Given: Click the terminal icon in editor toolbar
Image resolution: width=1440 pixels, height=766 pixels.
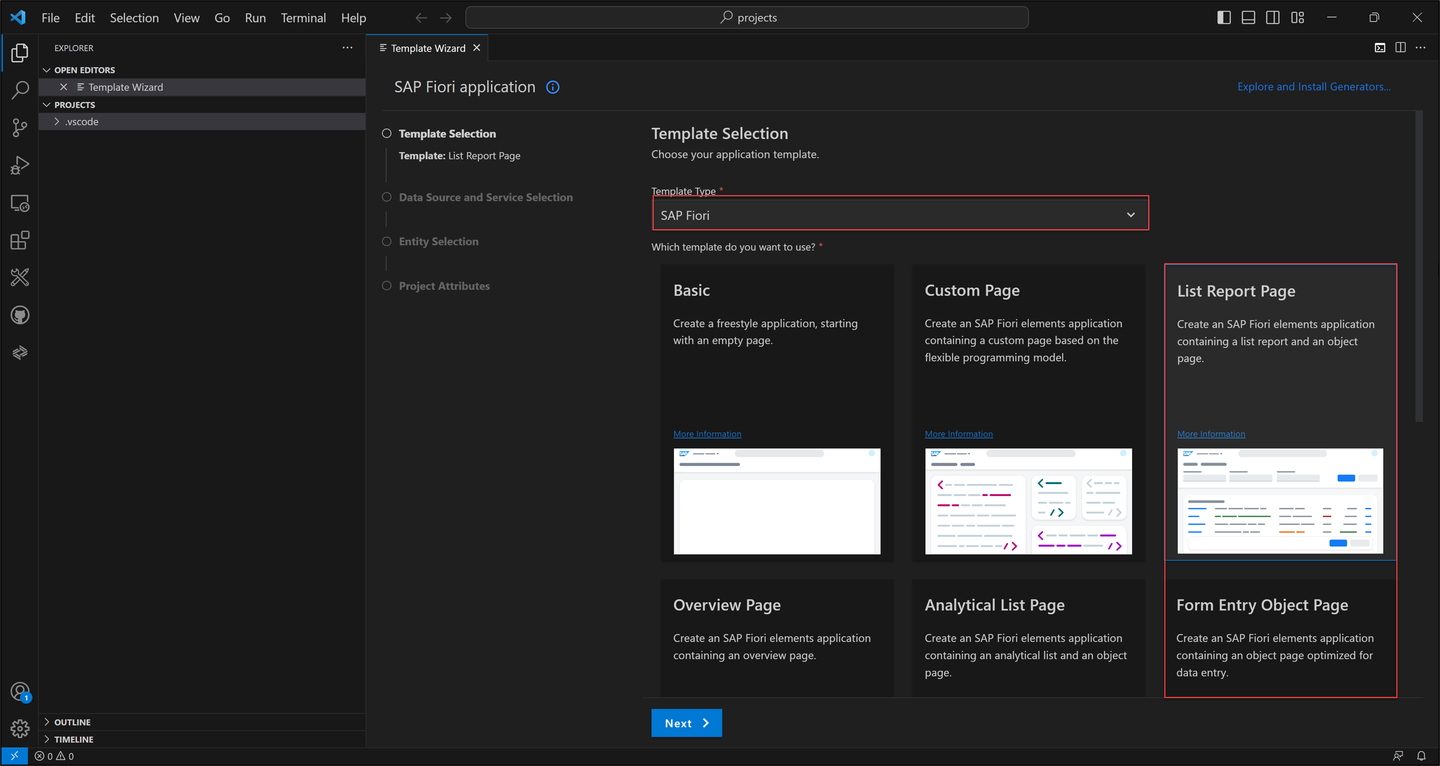Looking at the screenshot, I should tap(1380, 48).
